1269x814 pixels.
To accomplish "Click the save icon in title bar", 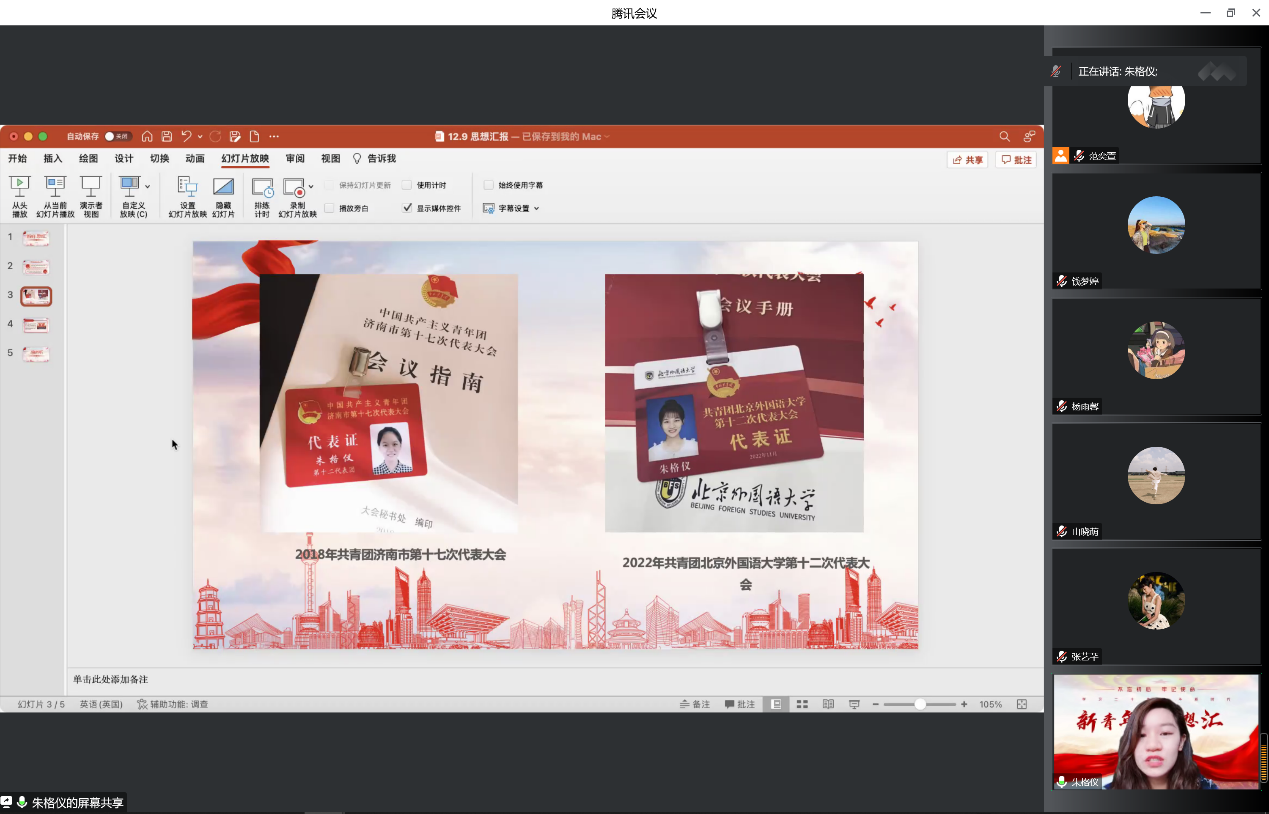I will [x=167, y=136].
